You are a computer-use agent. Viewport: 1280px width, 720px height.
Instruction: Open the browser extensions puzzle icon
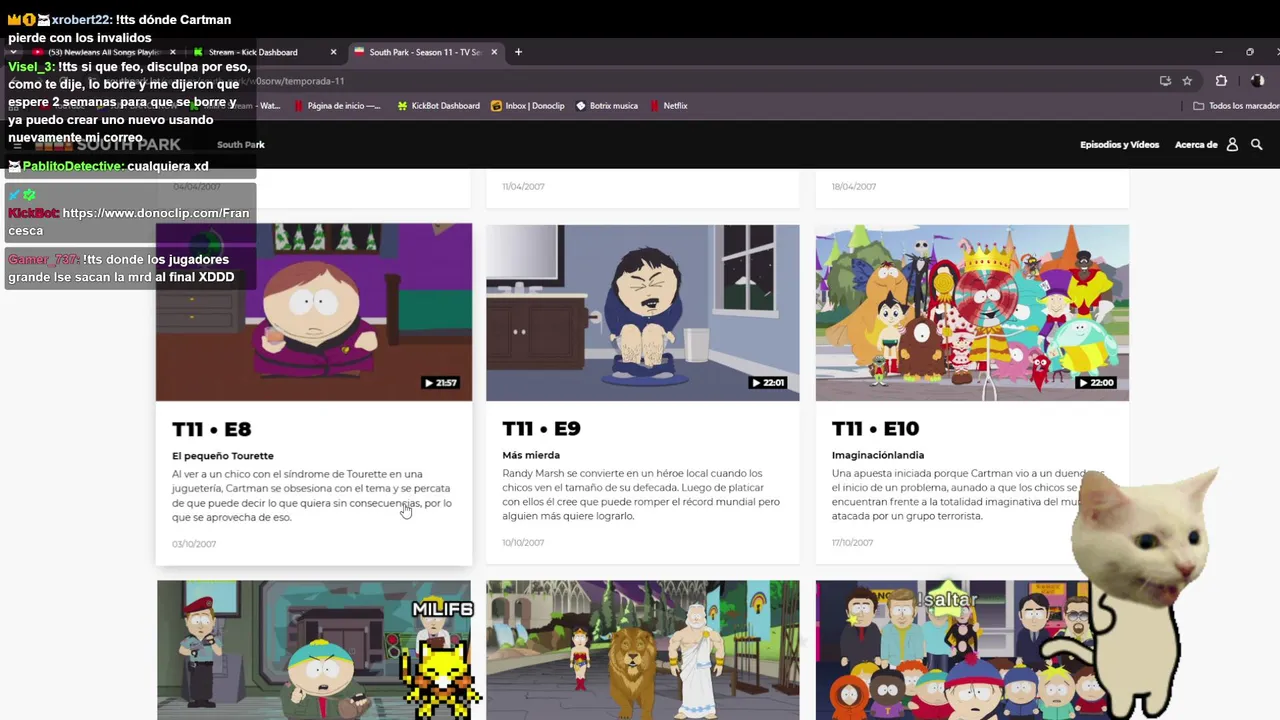point(1221,81)
